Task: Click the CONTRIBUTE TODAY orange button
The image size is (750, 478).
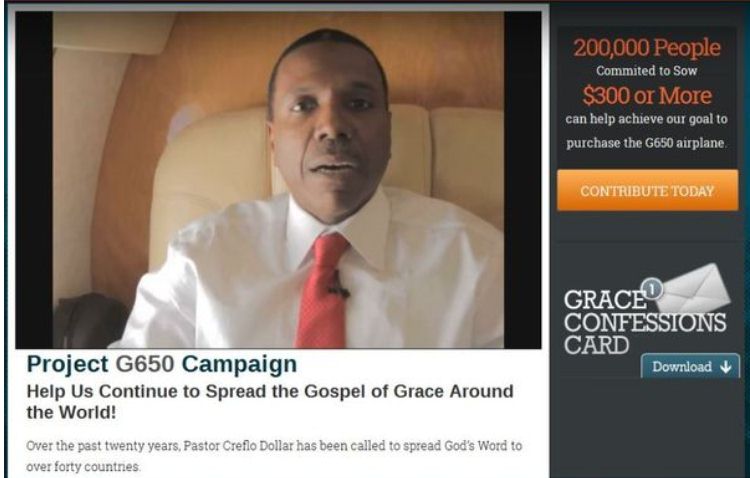Action: coord(648,190)
